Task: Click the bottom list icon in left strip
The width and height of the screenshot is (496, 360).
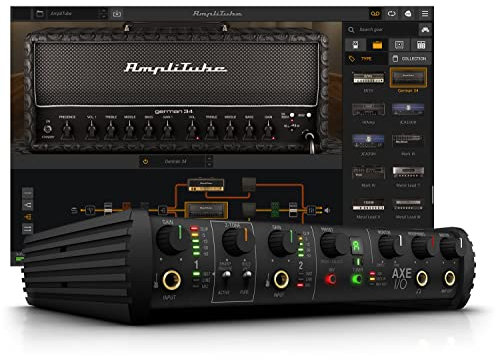Action: pos(28,229)
